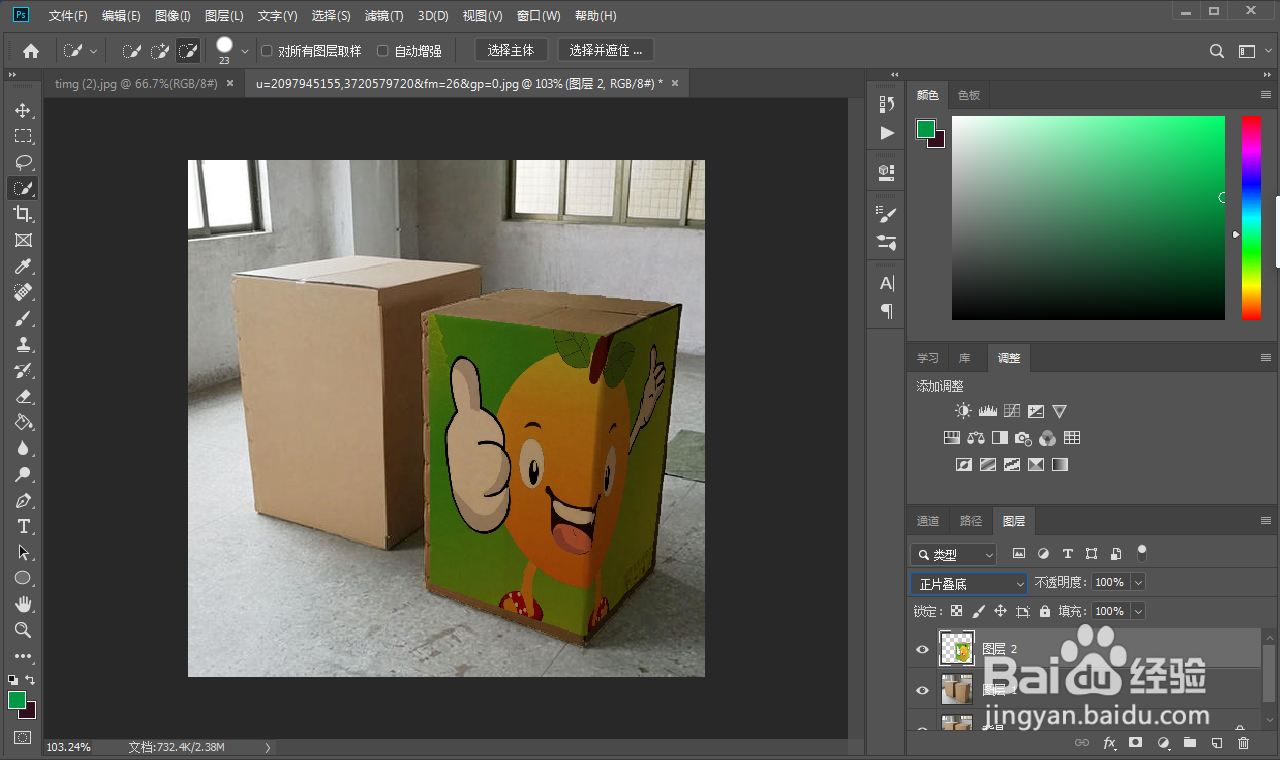The image size is (1280, 760).
Task: Add a Brightness/Contrast adjustment
Action: coord(963,411)
